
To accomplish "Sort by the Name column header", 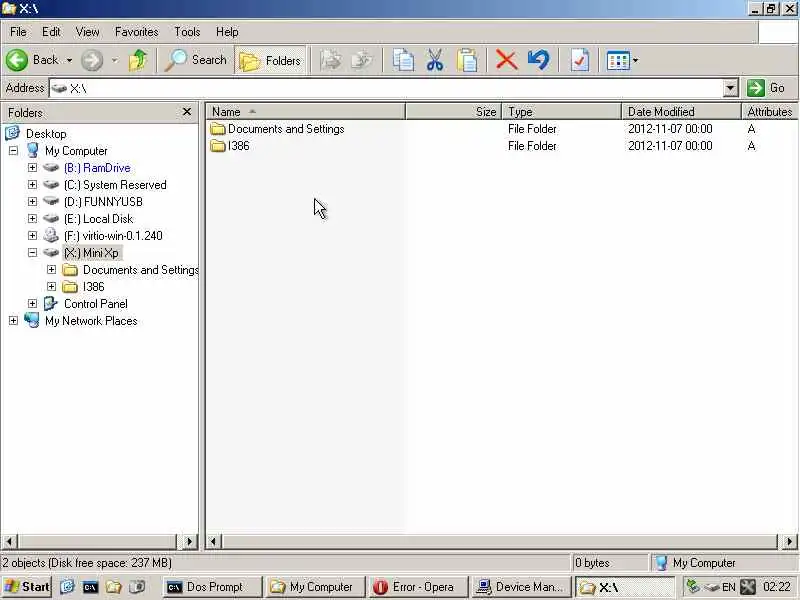I will (306, 112).
